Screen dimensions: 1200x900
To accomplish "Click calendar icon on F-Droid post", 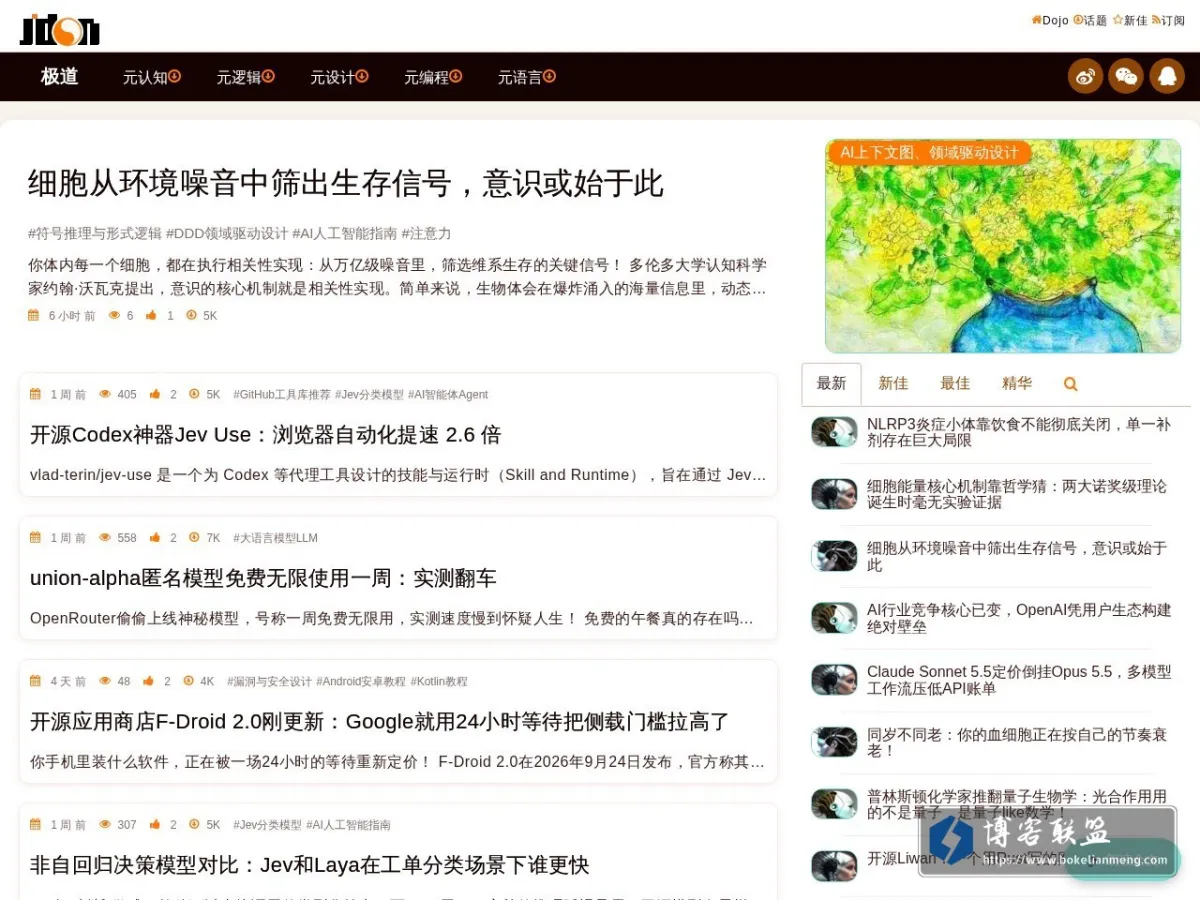I will (x=36, y=681).
